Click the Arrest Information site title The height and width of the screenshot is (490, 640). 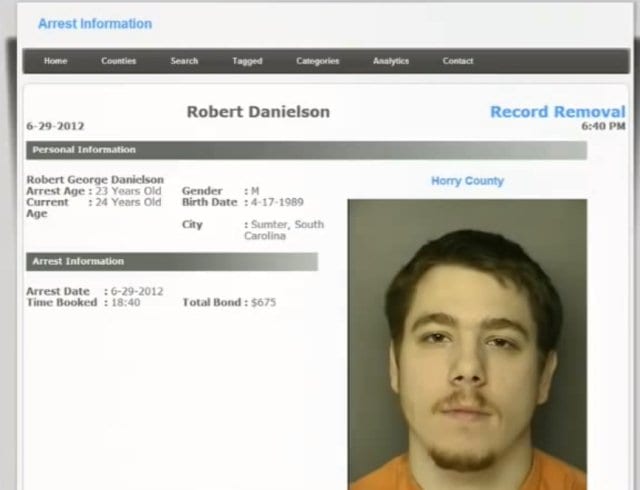[x=95, y=24]
